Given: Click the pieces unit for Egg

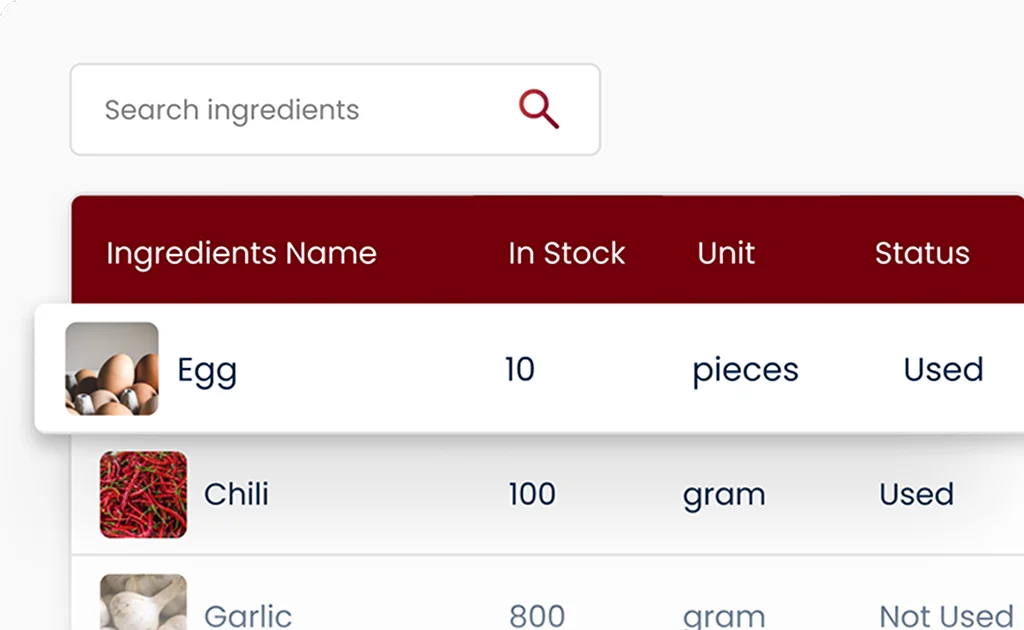Looking at the screenshot, I should 745,371.
